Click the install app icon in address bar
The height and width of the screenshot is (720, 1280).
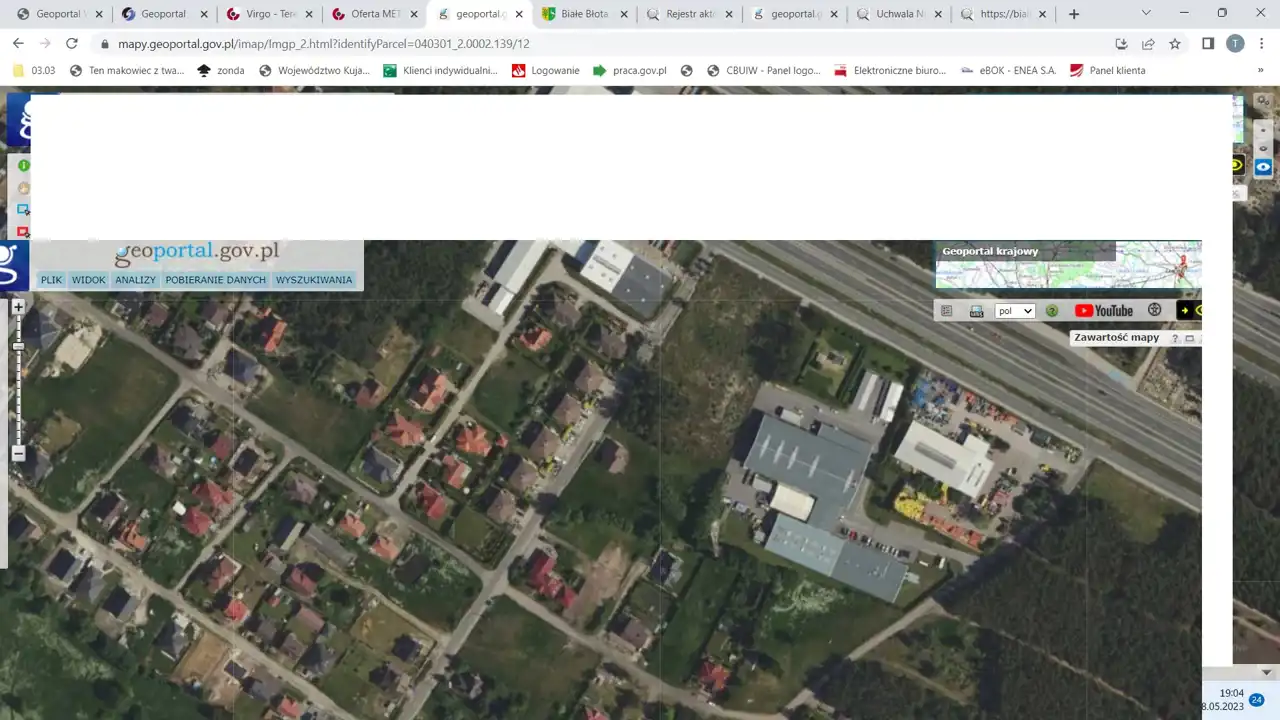[x=1121, y=44]
